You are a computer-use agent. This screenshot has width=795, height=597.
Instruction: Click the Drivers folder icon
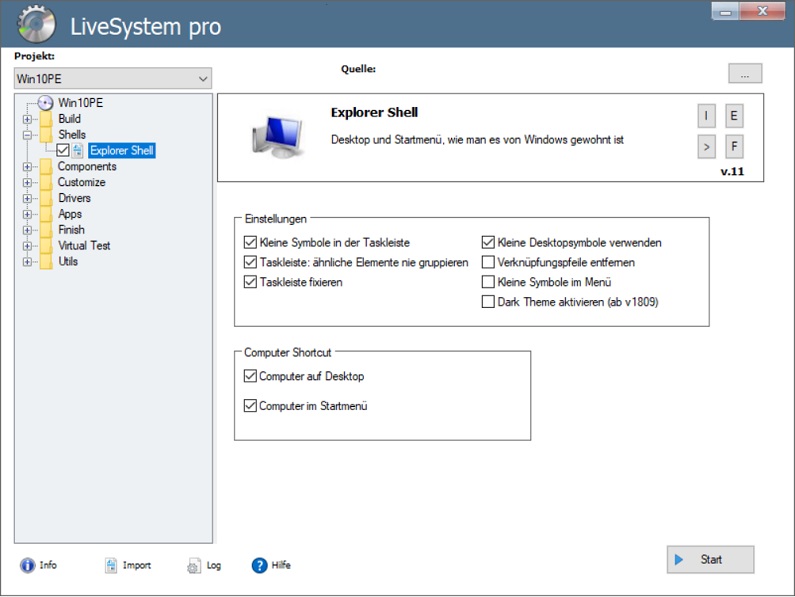coord(46,198)
